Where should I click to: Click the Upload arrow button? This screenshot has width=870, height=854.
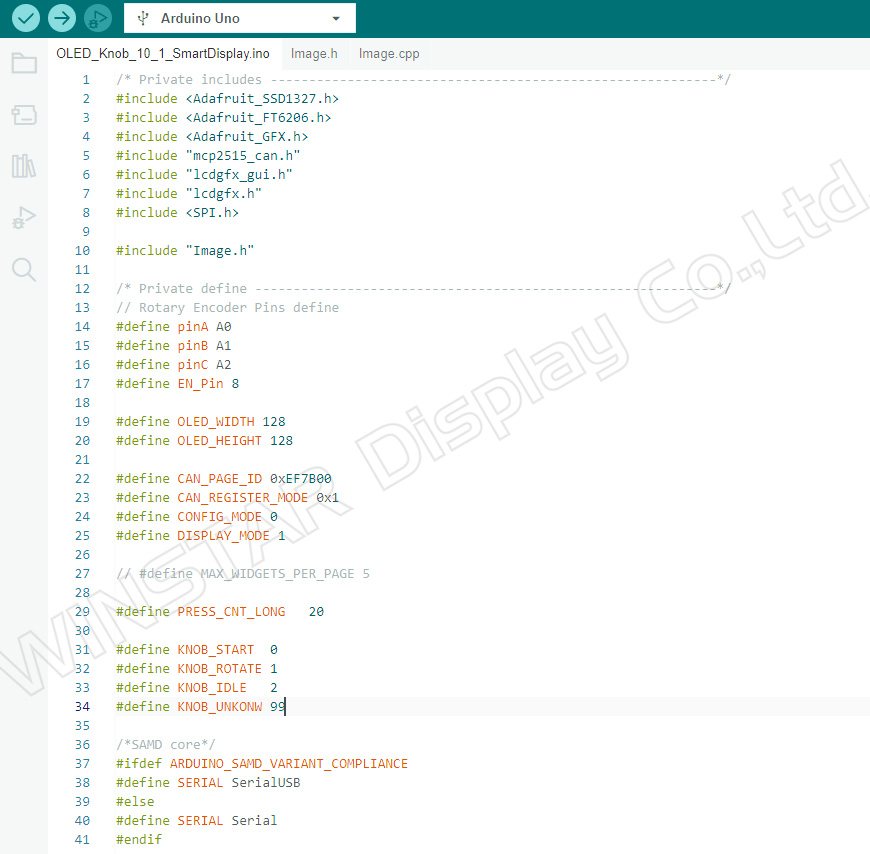coord(62,18)
